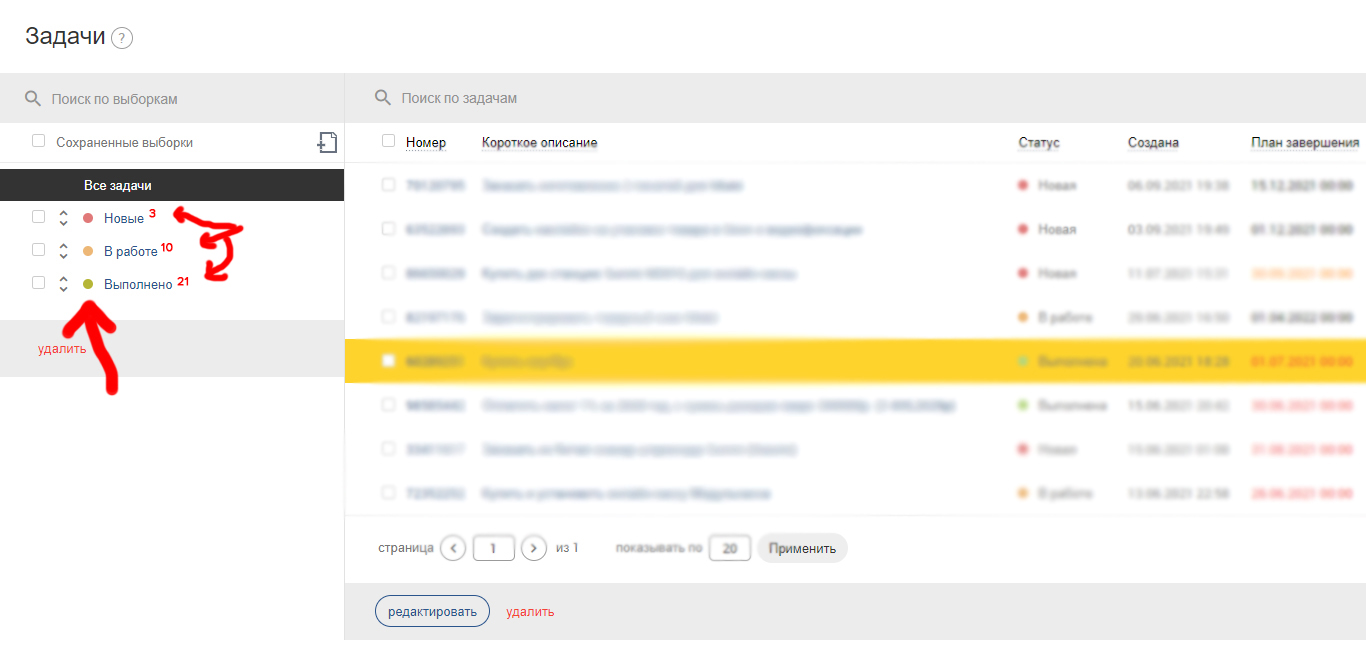Toggle the select-all checkbox in the Номер header
Screen dimensions: 1366x648
pos(389,141)
